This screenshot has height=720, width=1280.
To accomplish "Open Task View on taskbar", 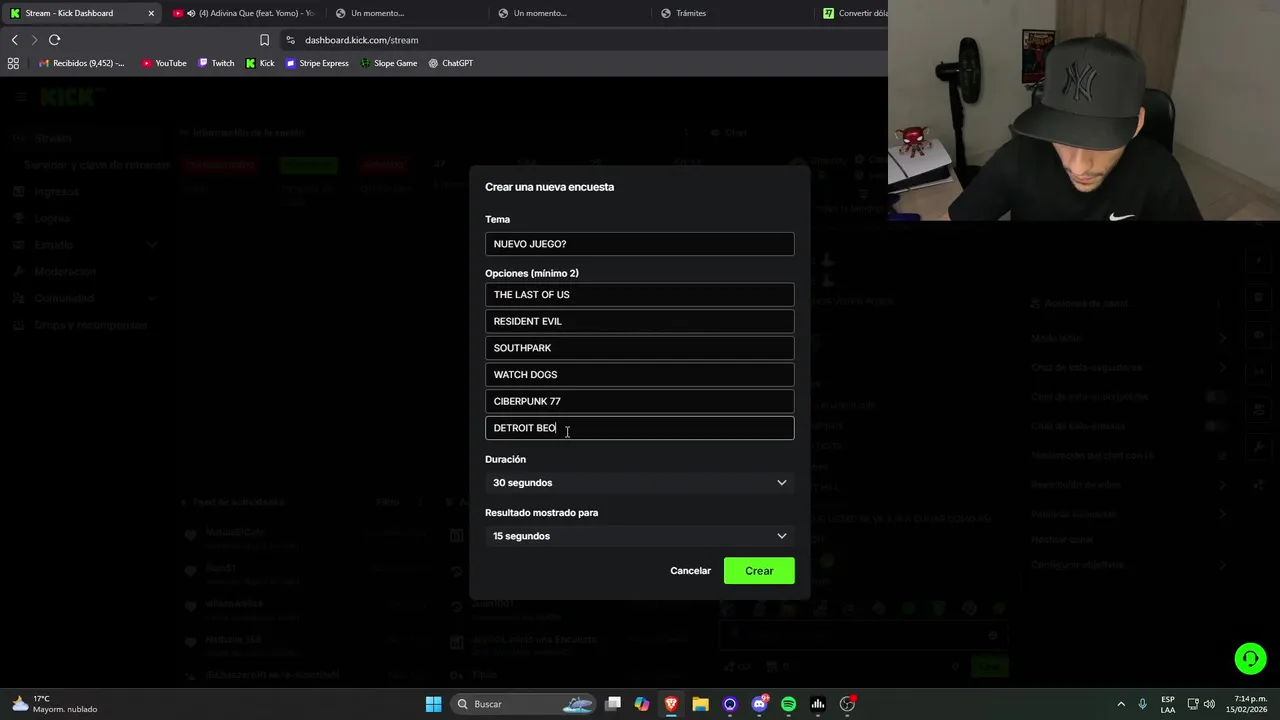I will pos(613,704).
